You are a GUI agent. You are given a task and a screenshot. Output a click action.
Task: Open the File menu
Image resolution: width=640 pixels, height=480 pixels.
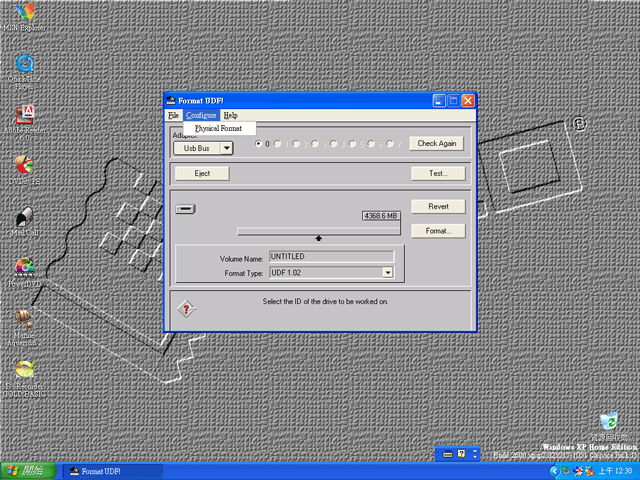pyautogui.click(x=173, y=115)
